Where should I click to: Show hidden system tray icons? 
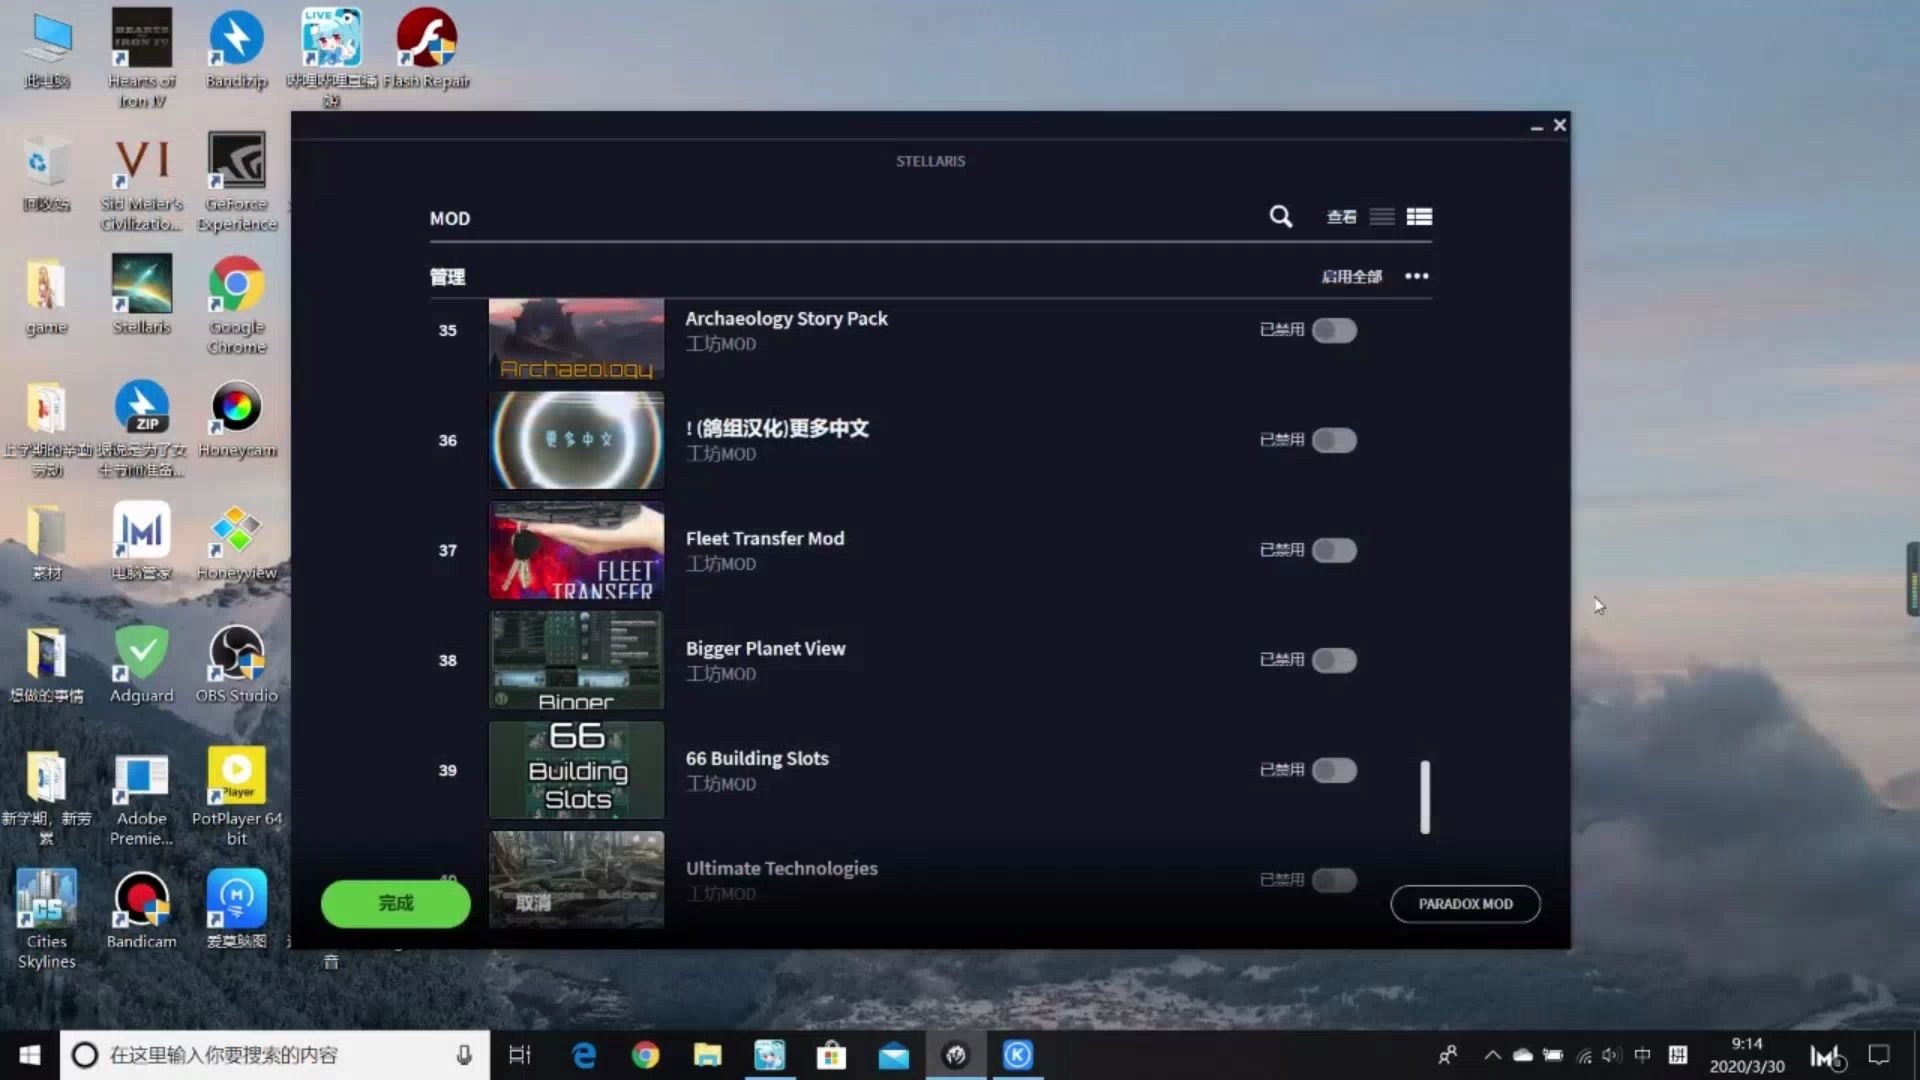1492,1055
